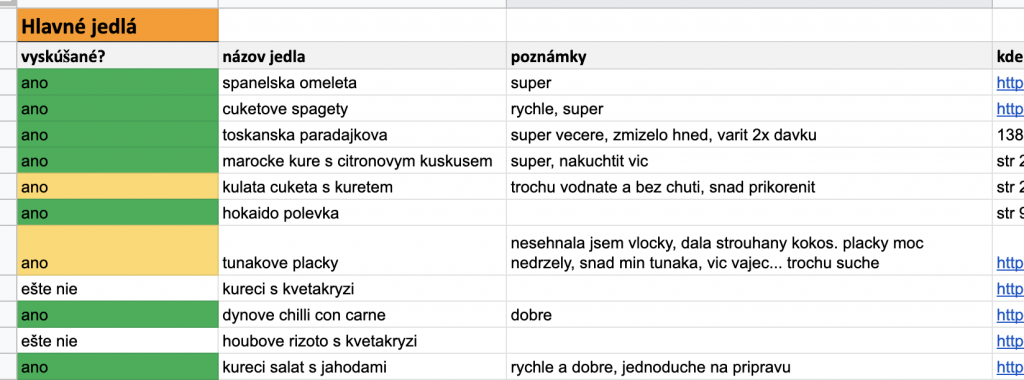Select the cell "kureci salat s jahodami"
Screen dimensions: 1024x380
tap(362, 368)
